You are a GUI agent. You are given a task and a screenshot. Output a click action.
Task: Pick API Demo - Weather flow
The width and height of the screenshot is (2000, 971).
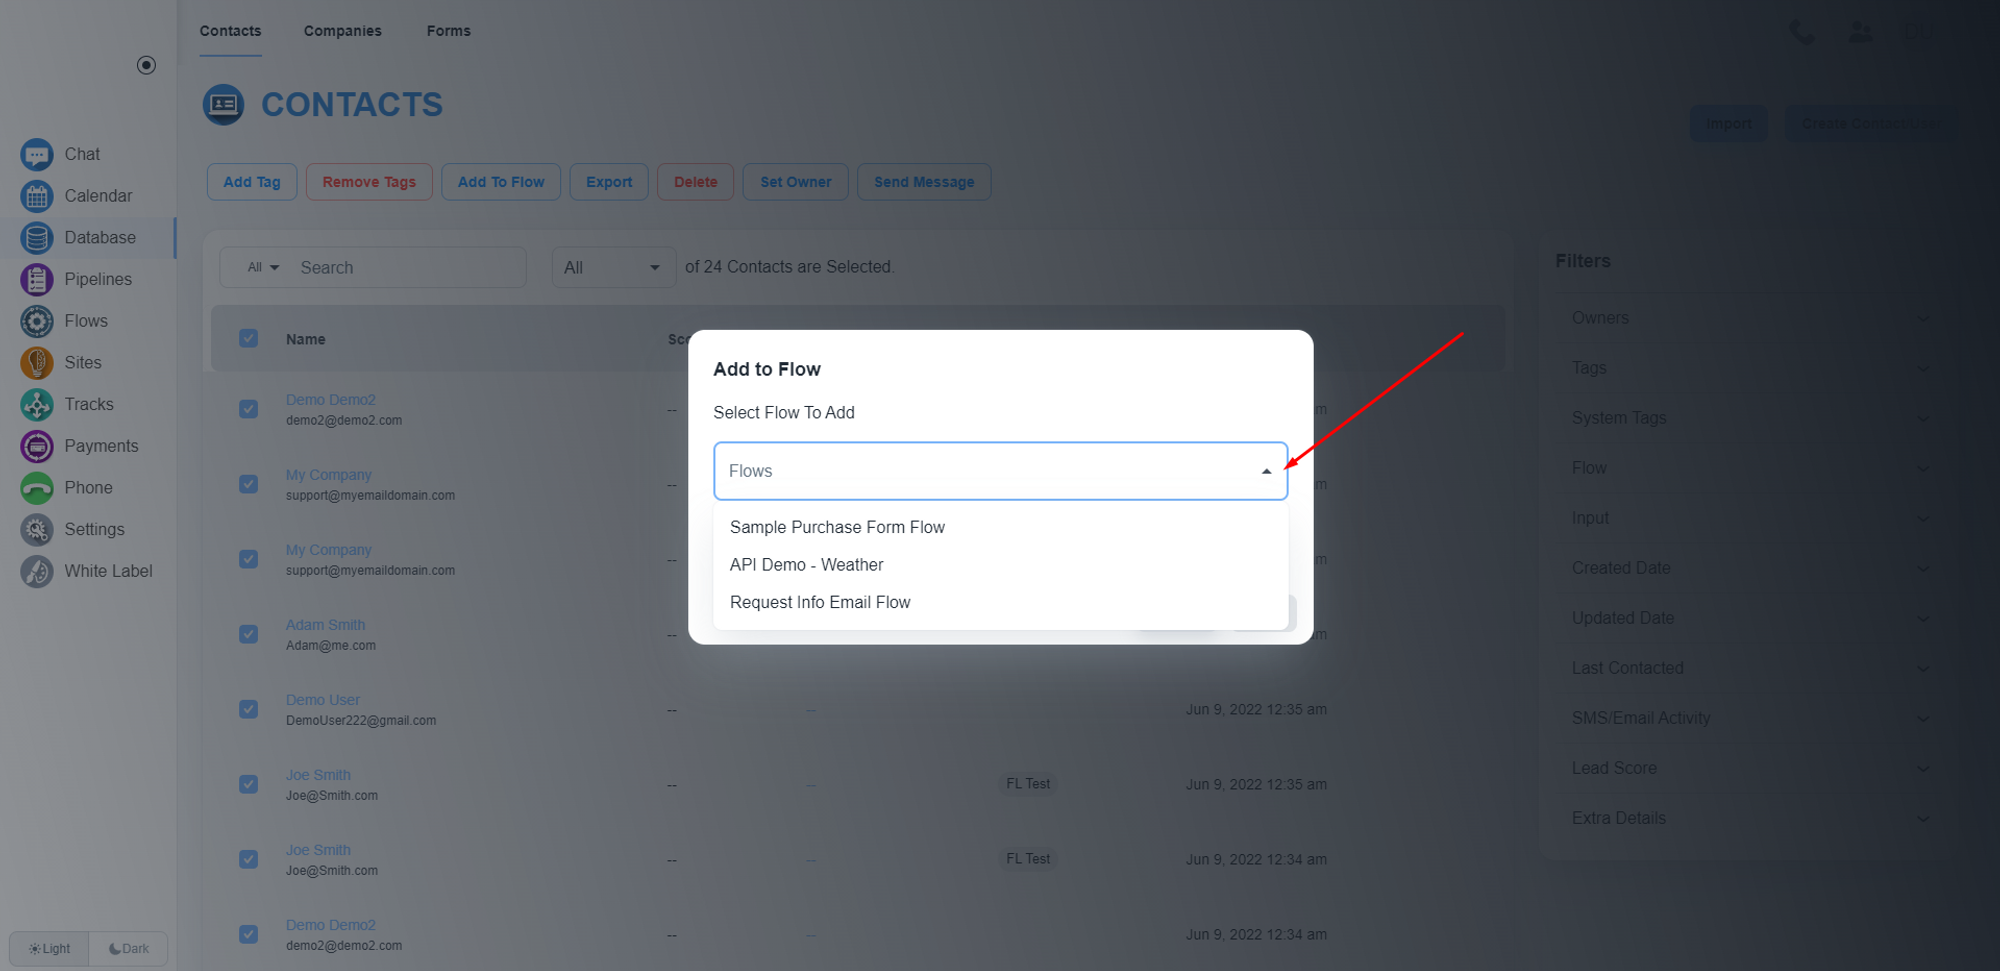click(x=806, y=565)
